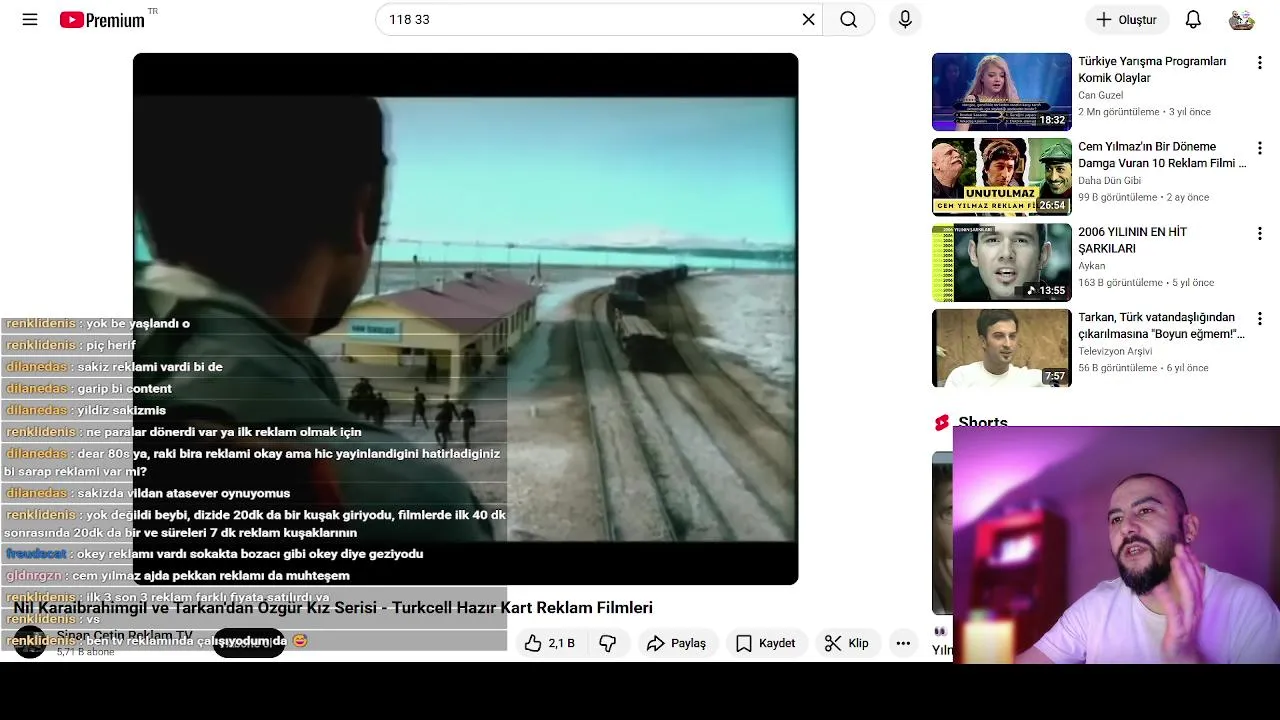
Task: Open the account avatar menu
Action: 1241,19
